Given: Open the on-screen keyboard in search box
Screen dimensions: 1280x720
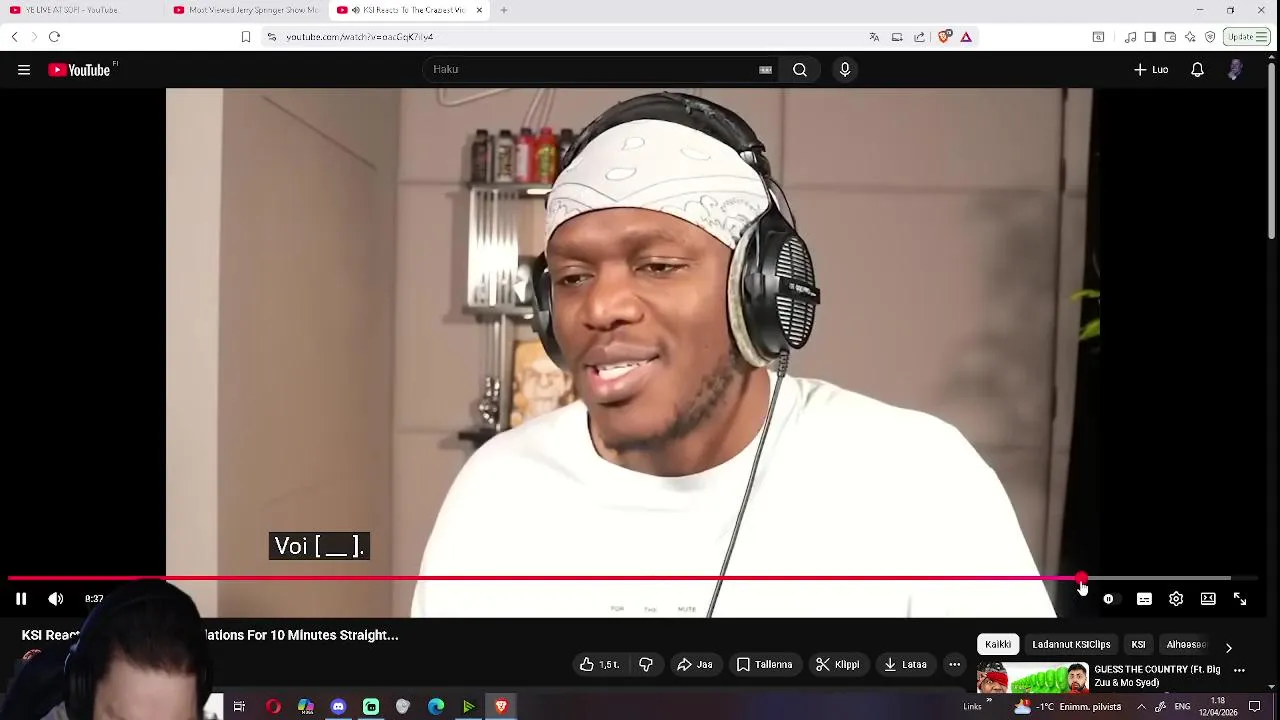Looking at the screenshot, I should pyautogui.click(x=765, y=70).
